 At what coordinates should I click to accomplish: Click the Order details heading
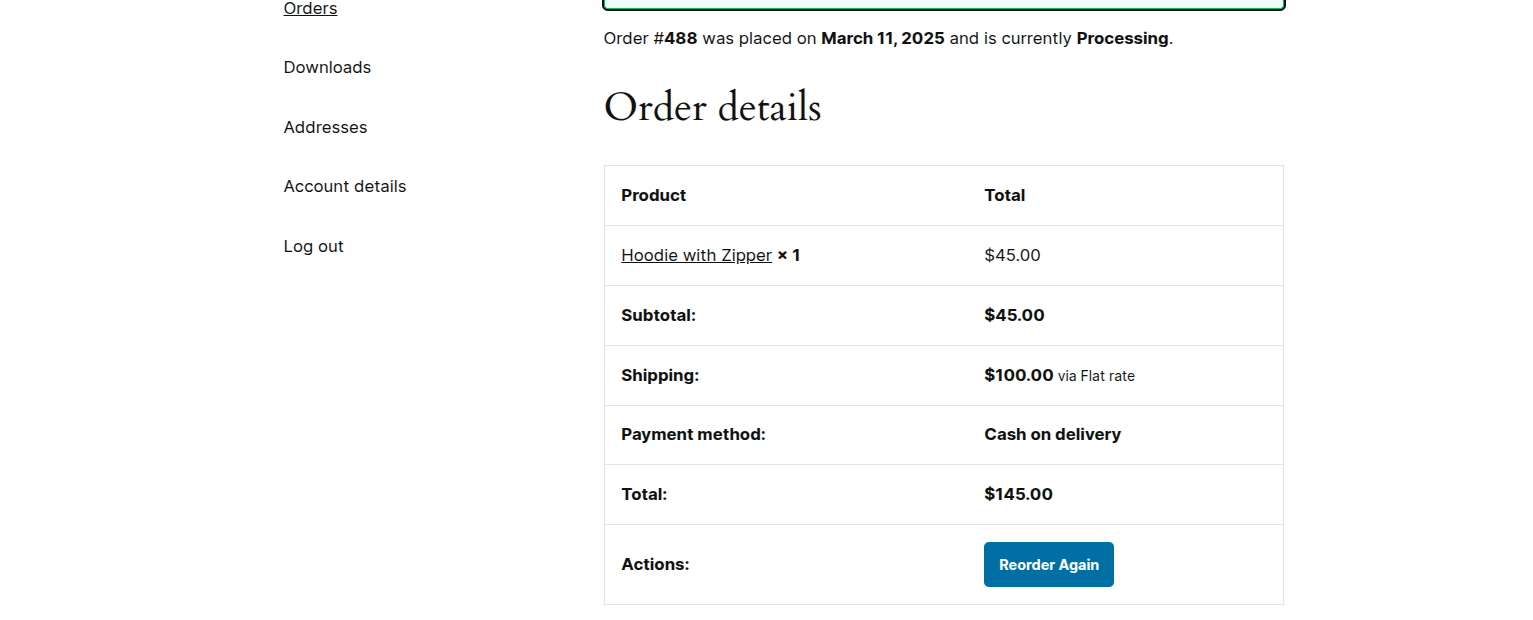712,108
